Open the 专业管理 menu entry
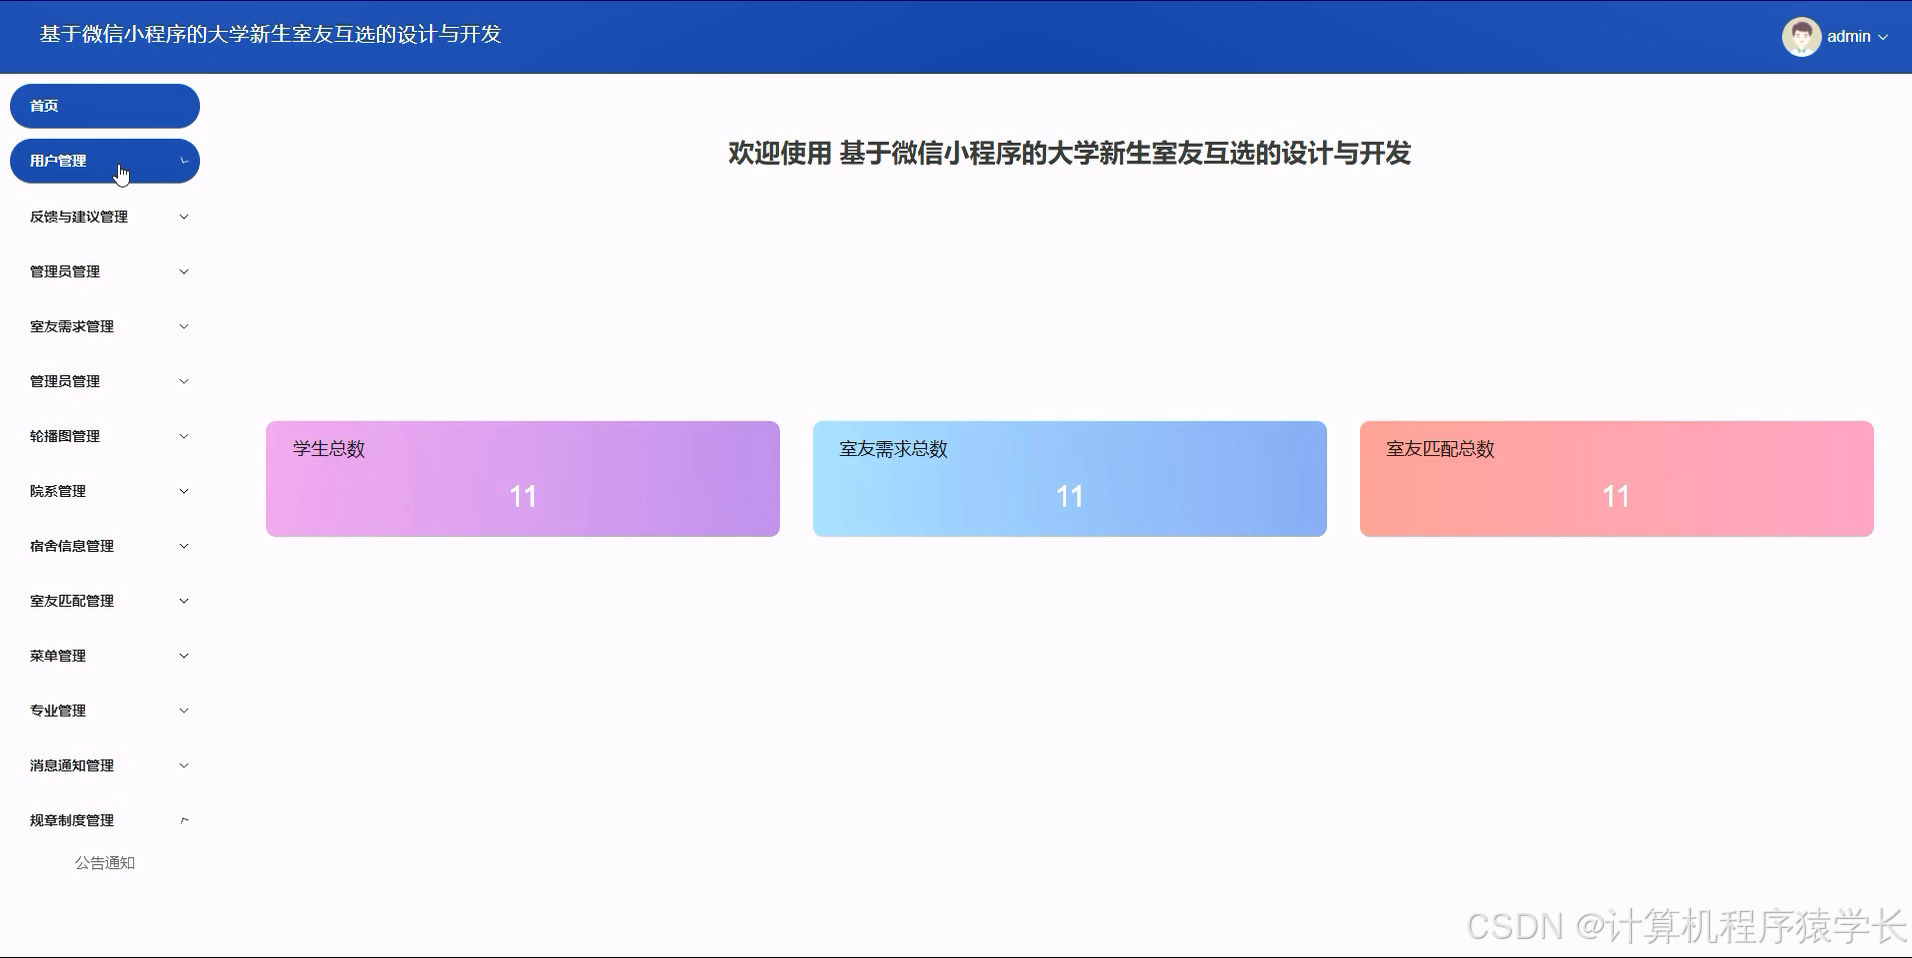1912x958 pixels. tap(105, 711)
